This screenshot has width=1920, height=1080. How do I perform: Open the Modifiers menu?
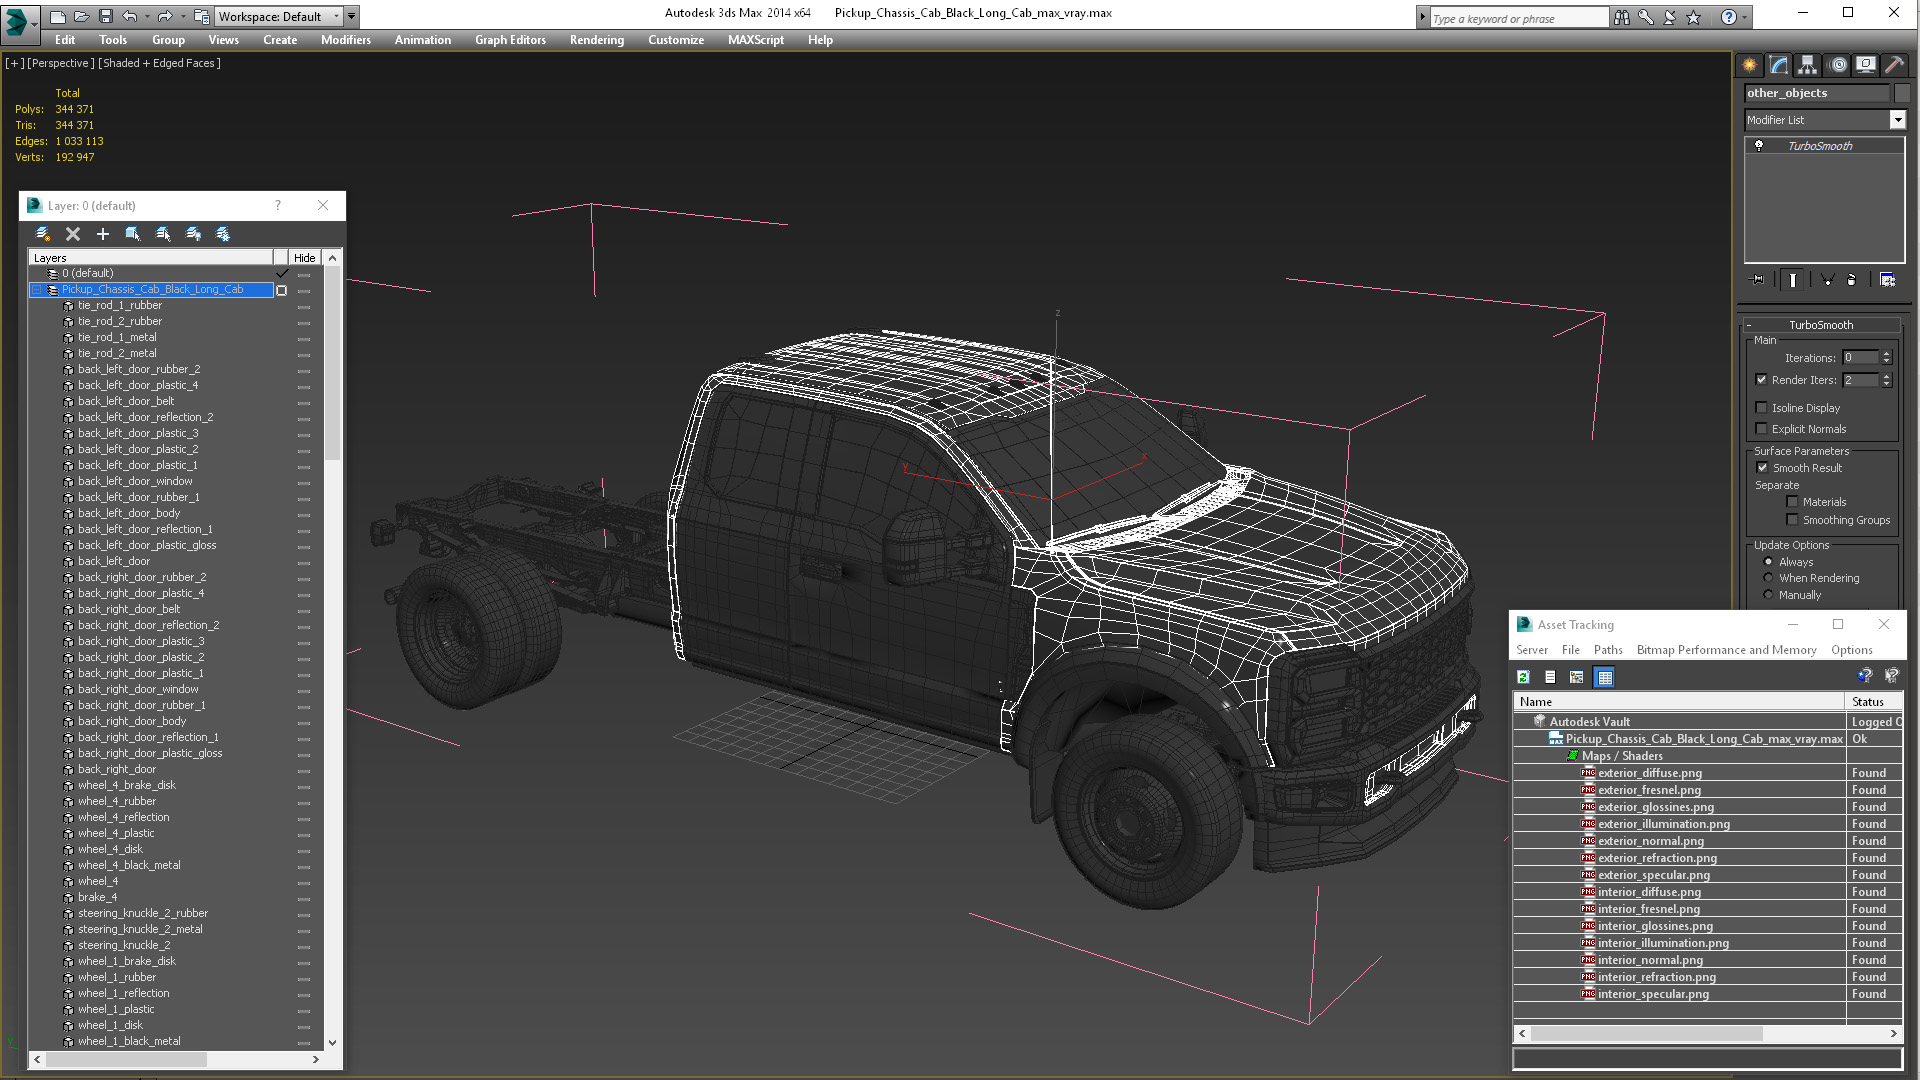346,40
